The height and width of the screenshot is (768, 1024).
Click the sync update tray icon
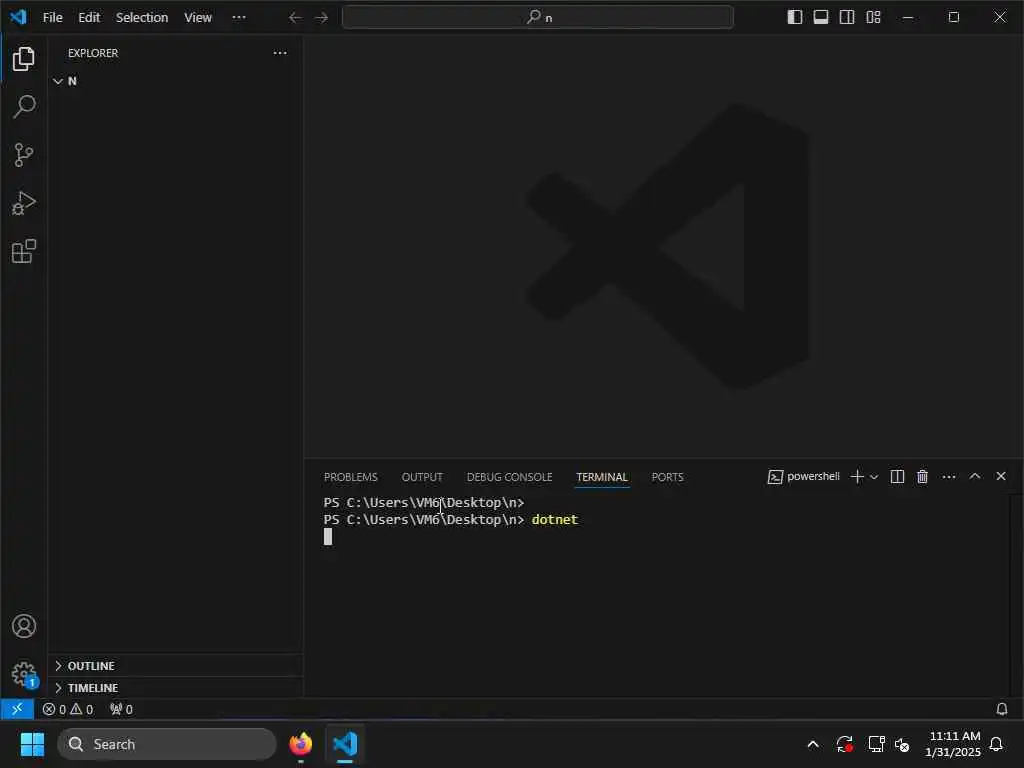pyautogui.click(x=844, y=744)
